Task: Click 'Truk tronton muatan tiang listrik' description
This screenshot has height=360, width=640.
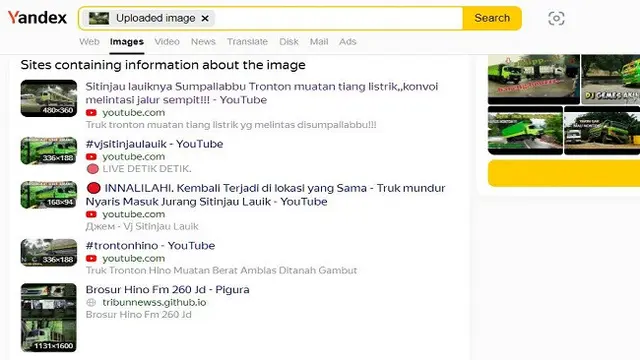Action: [x=231, y=125]
